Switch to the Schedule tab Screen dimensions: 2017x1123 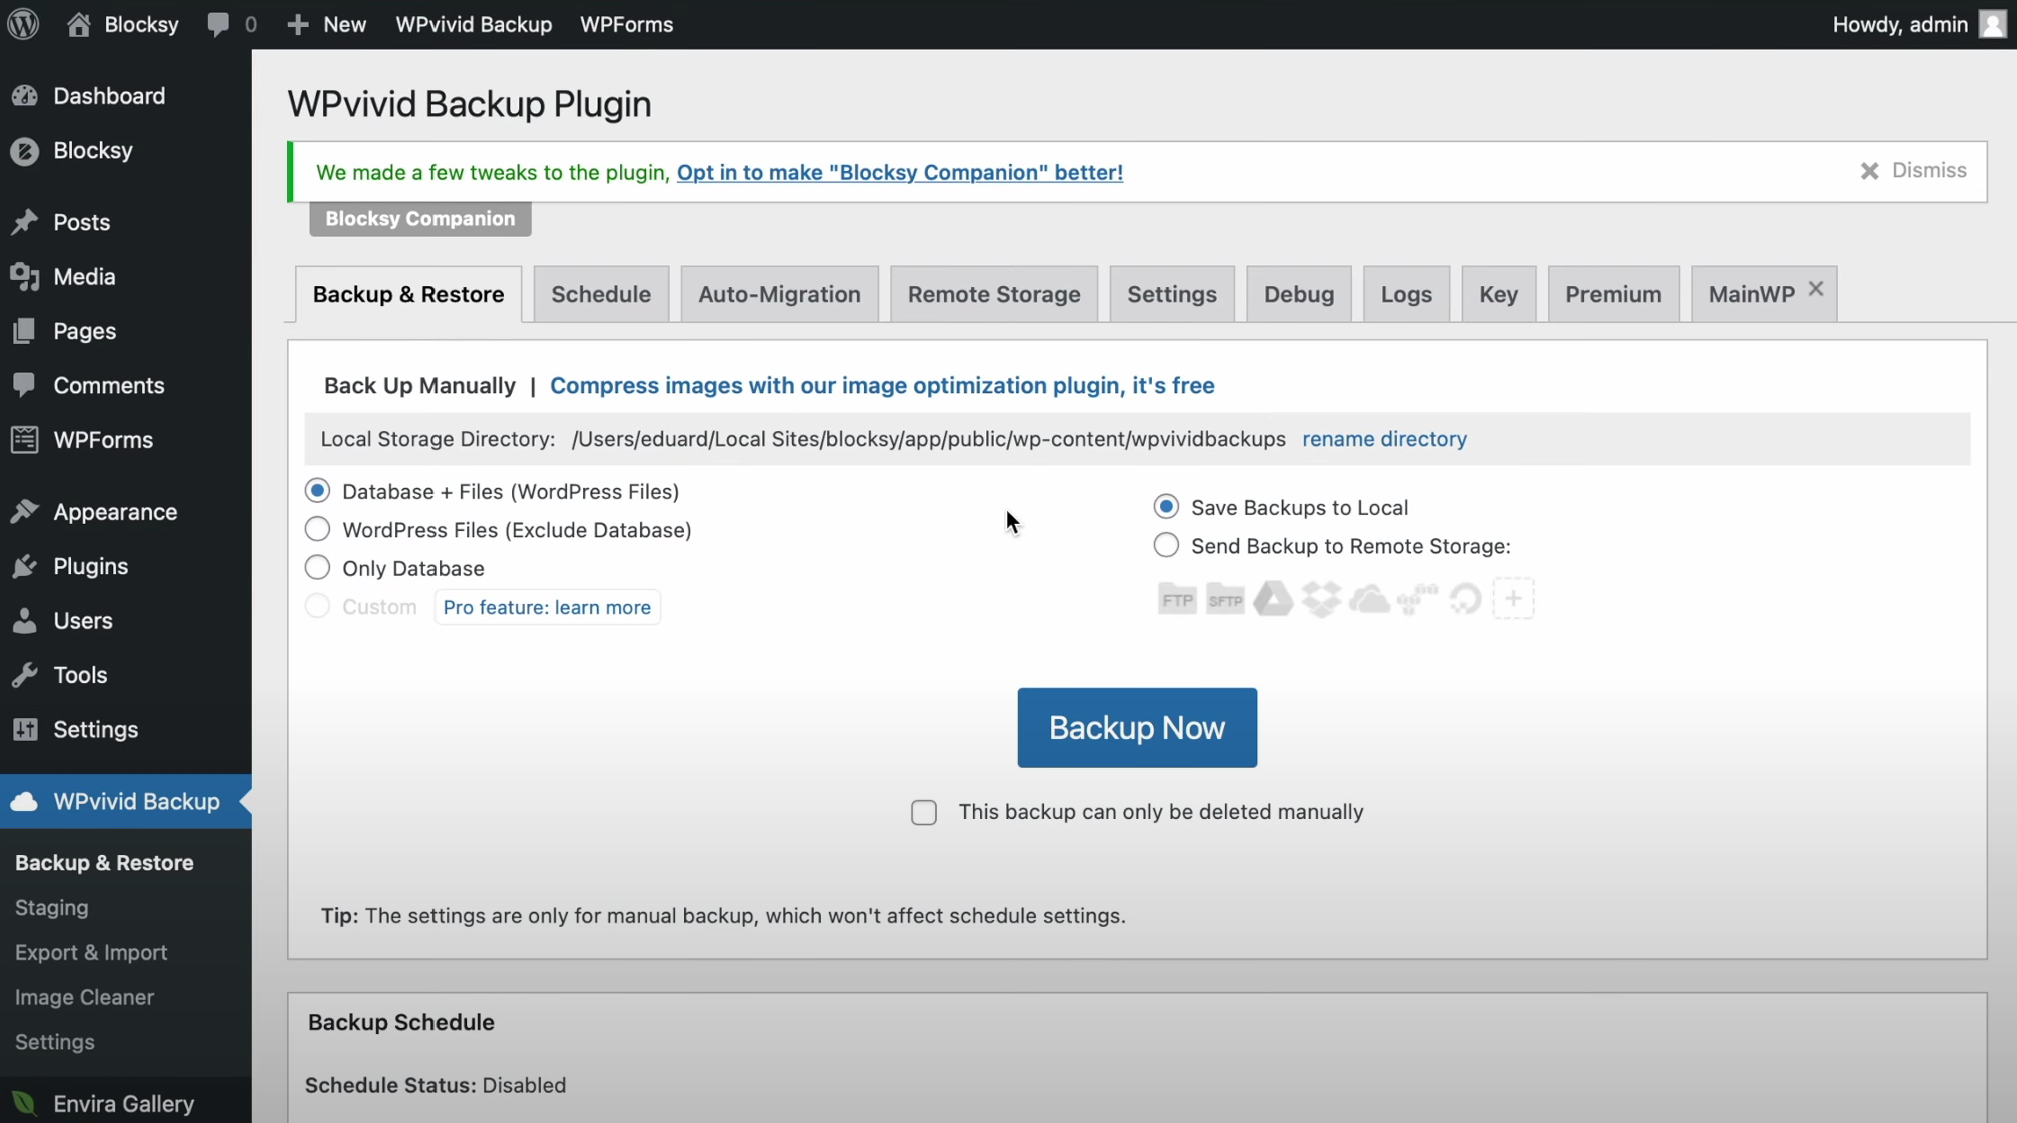pos(601,294)
